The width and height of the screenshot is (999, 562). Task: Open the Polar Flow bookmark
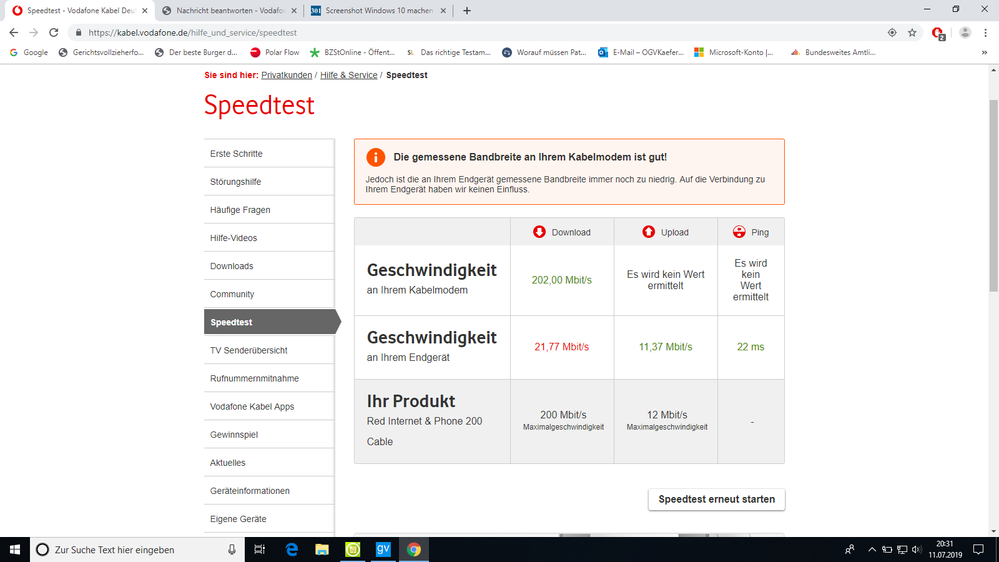274,52
